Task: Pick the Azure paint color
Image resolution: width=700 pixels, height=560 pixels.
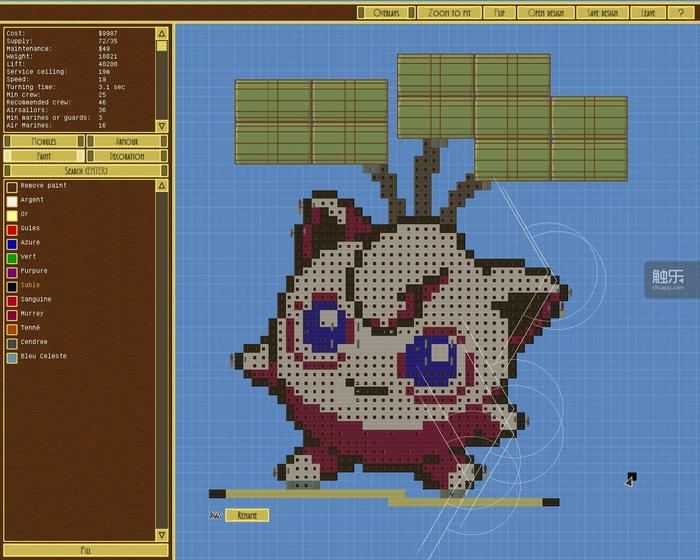Action: [x=12, y=243]
